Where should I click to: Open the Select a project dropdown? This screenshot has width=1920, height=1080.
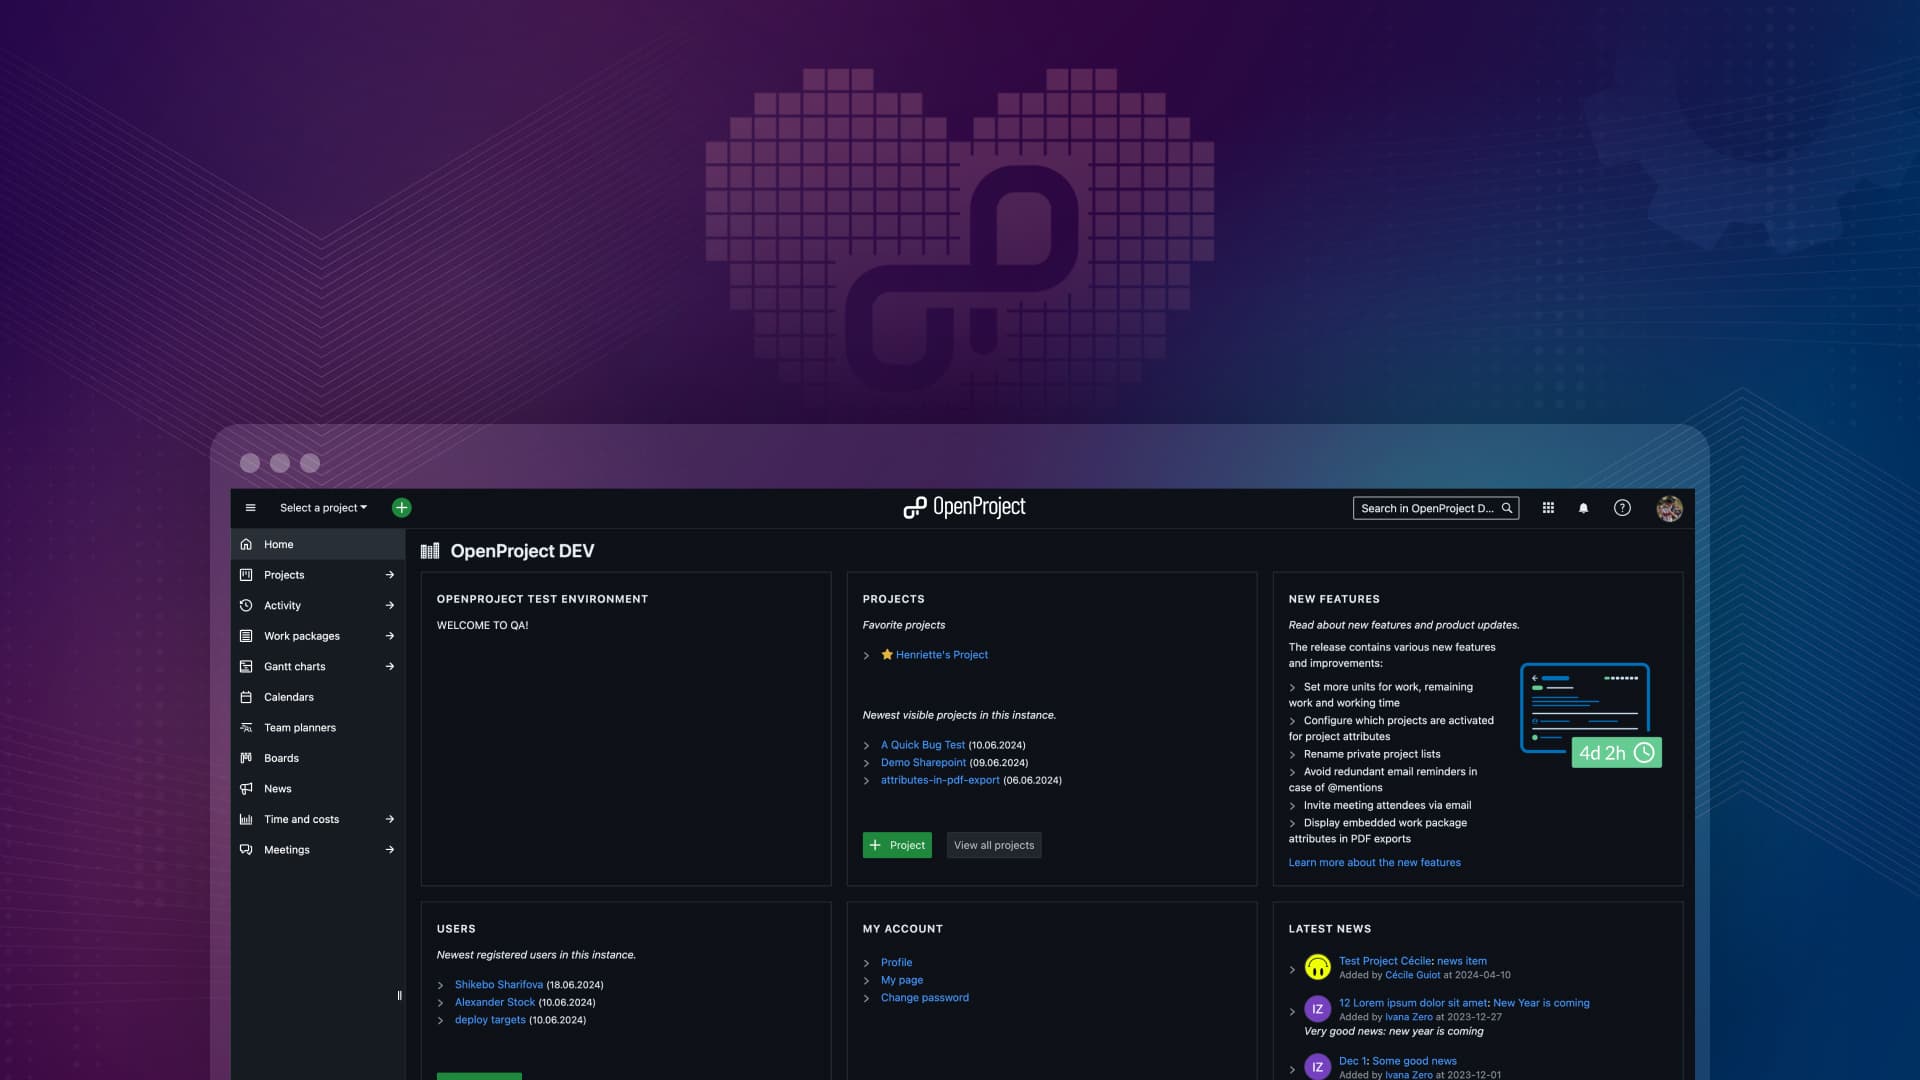(322, 507)
